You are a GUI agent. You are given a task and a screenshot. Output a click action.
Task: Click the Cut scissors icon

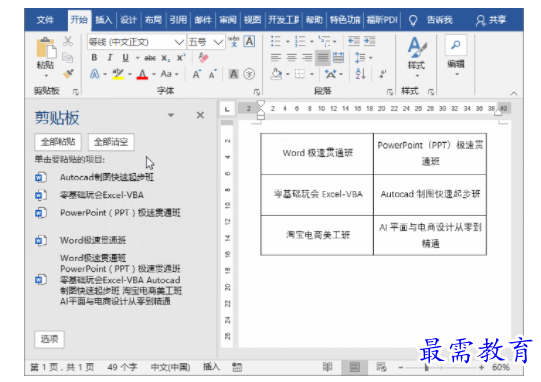pyautogui.click(x=68, y=41)
